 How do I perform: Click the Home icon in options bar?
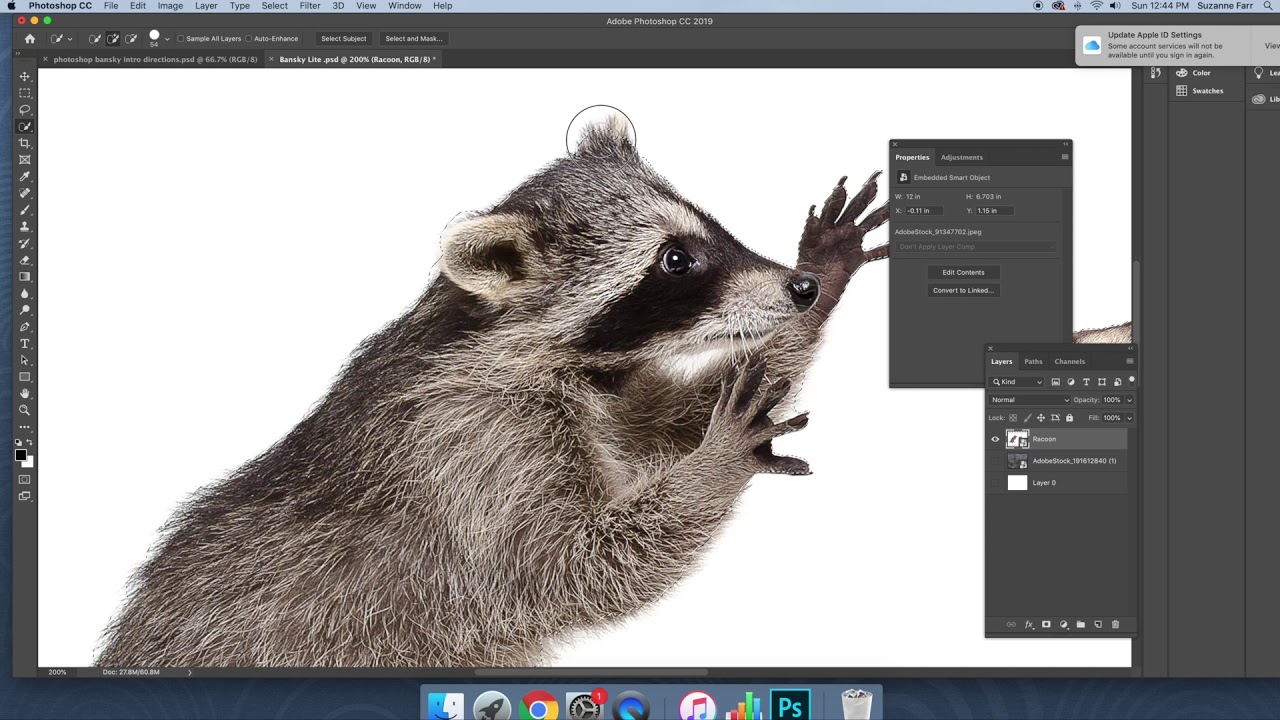click(x=30, y=39)
